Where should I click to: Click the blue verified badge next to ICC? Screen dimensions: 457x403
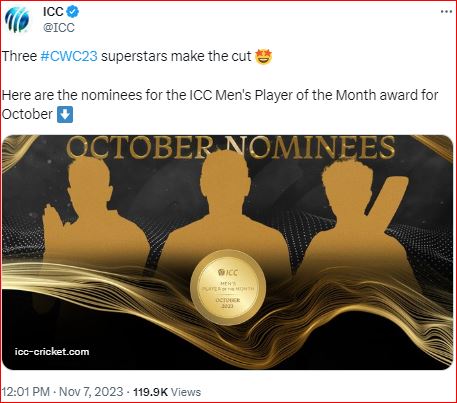73,12
